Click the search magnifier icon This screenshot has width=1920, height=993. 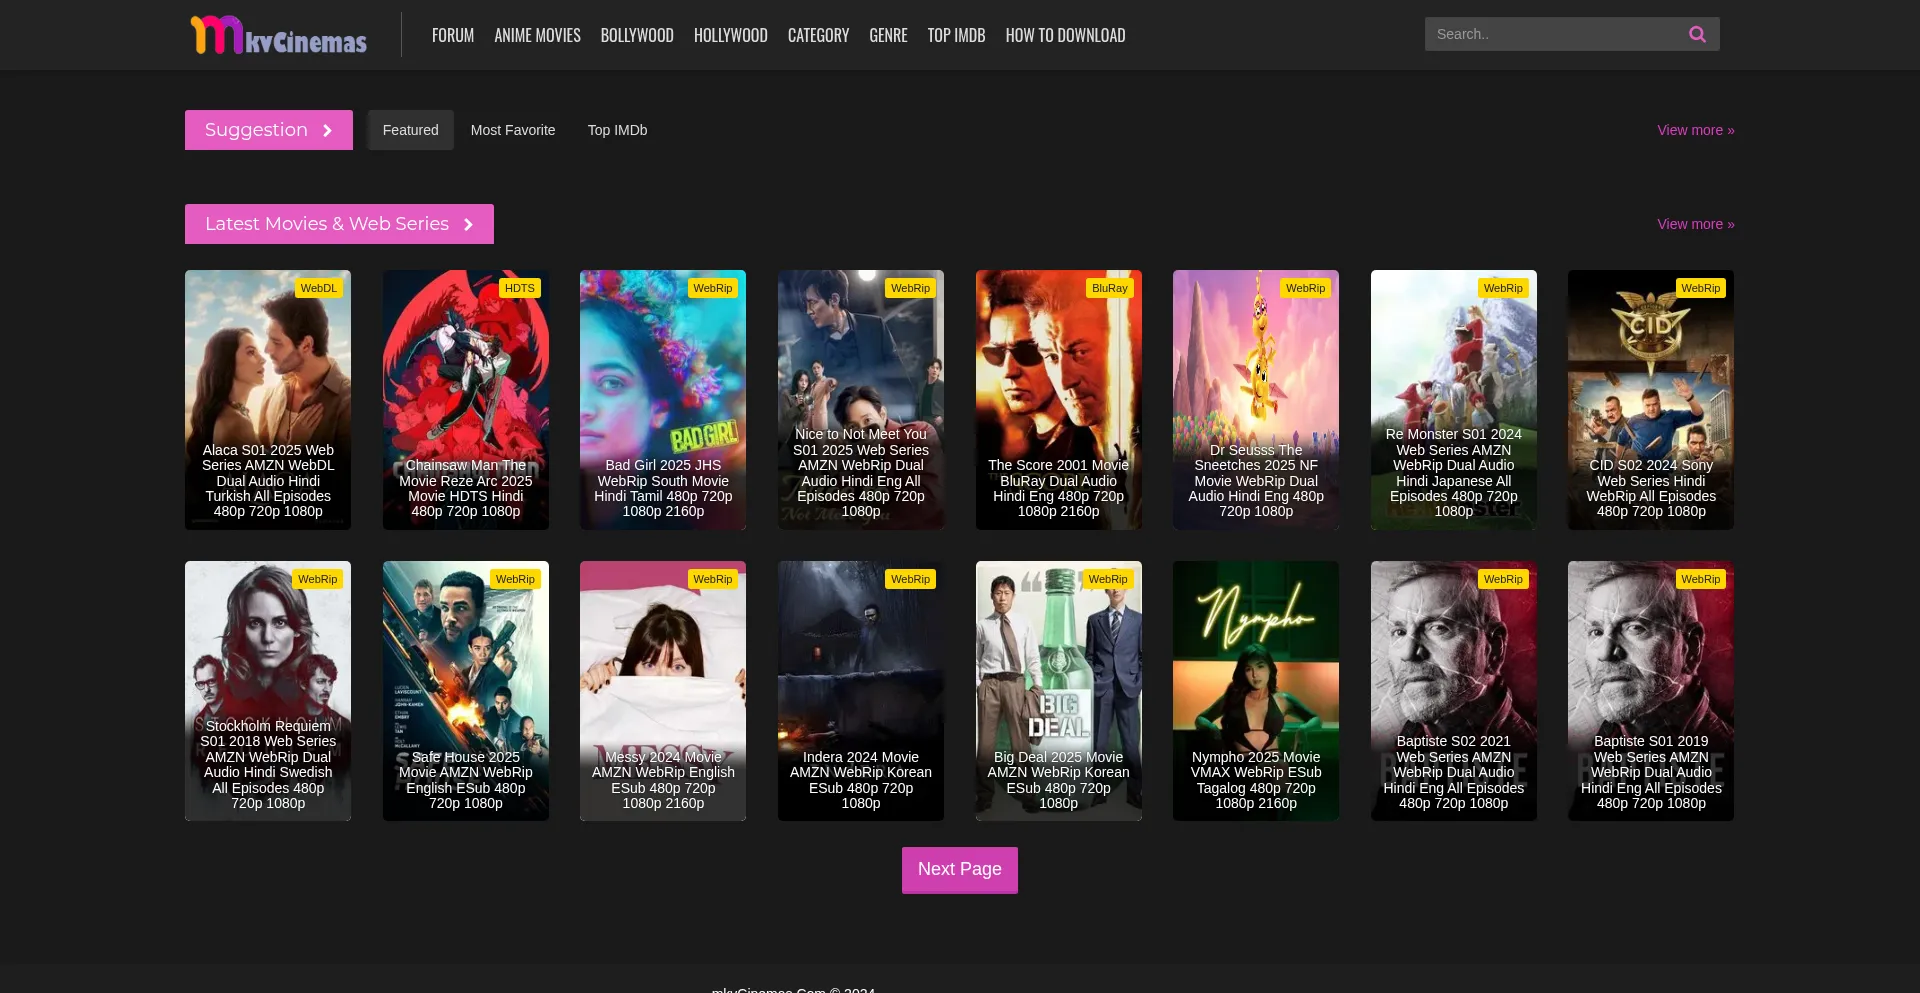[1697, 33]
